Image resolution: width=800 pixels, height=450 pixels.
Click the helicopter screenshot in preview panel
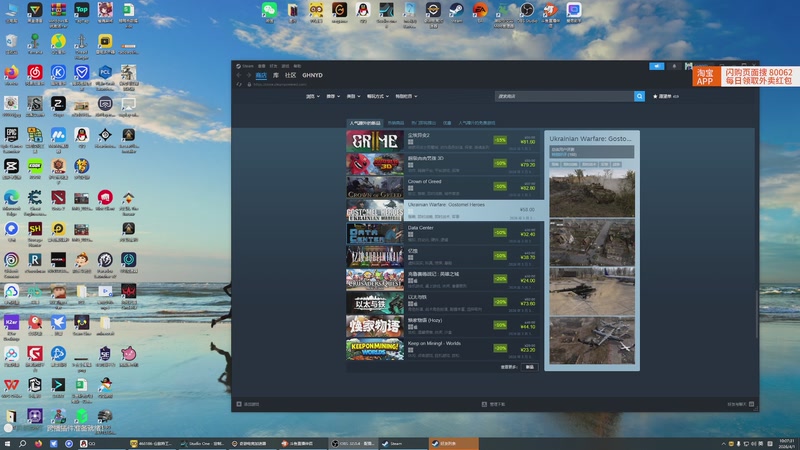pos(592,292)
